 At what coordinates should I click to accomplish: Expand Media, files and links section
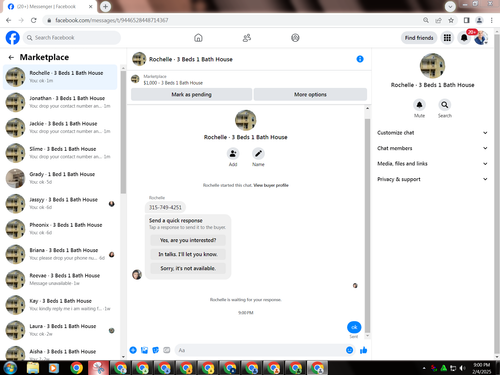coord(432,163)
